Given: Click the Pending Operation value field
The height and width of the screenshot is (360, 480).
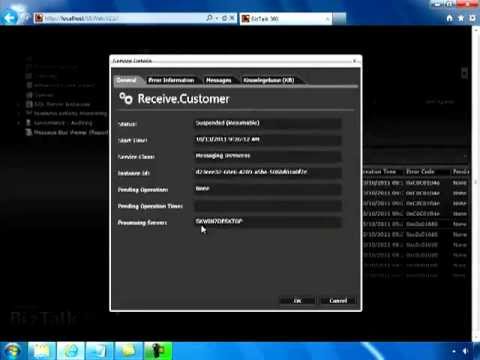Looking at the screenshot, I should (267, 189).
